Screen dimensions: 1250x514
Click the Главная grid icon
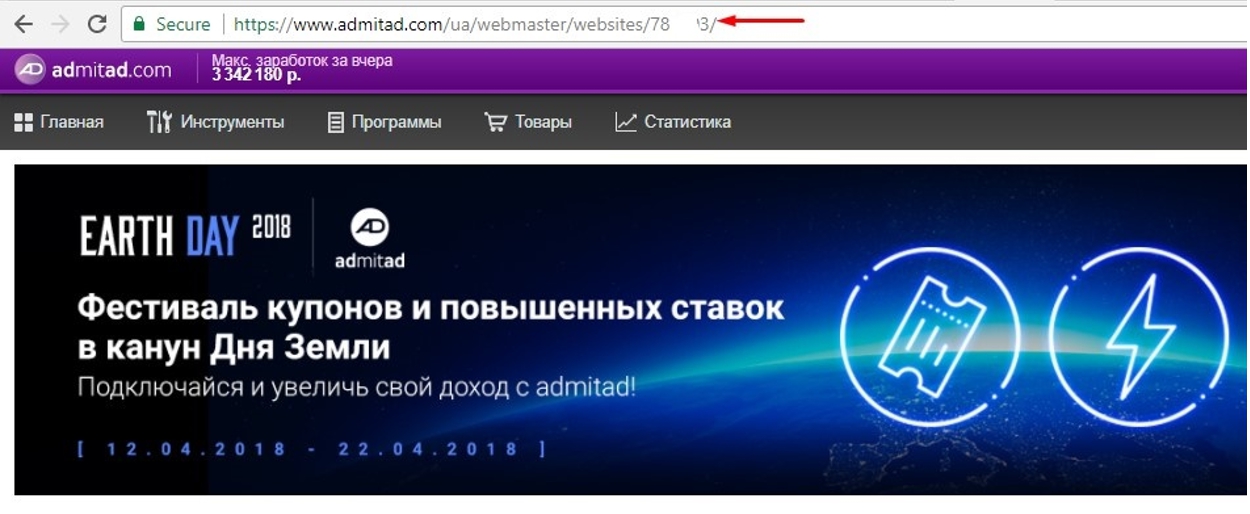23,122
